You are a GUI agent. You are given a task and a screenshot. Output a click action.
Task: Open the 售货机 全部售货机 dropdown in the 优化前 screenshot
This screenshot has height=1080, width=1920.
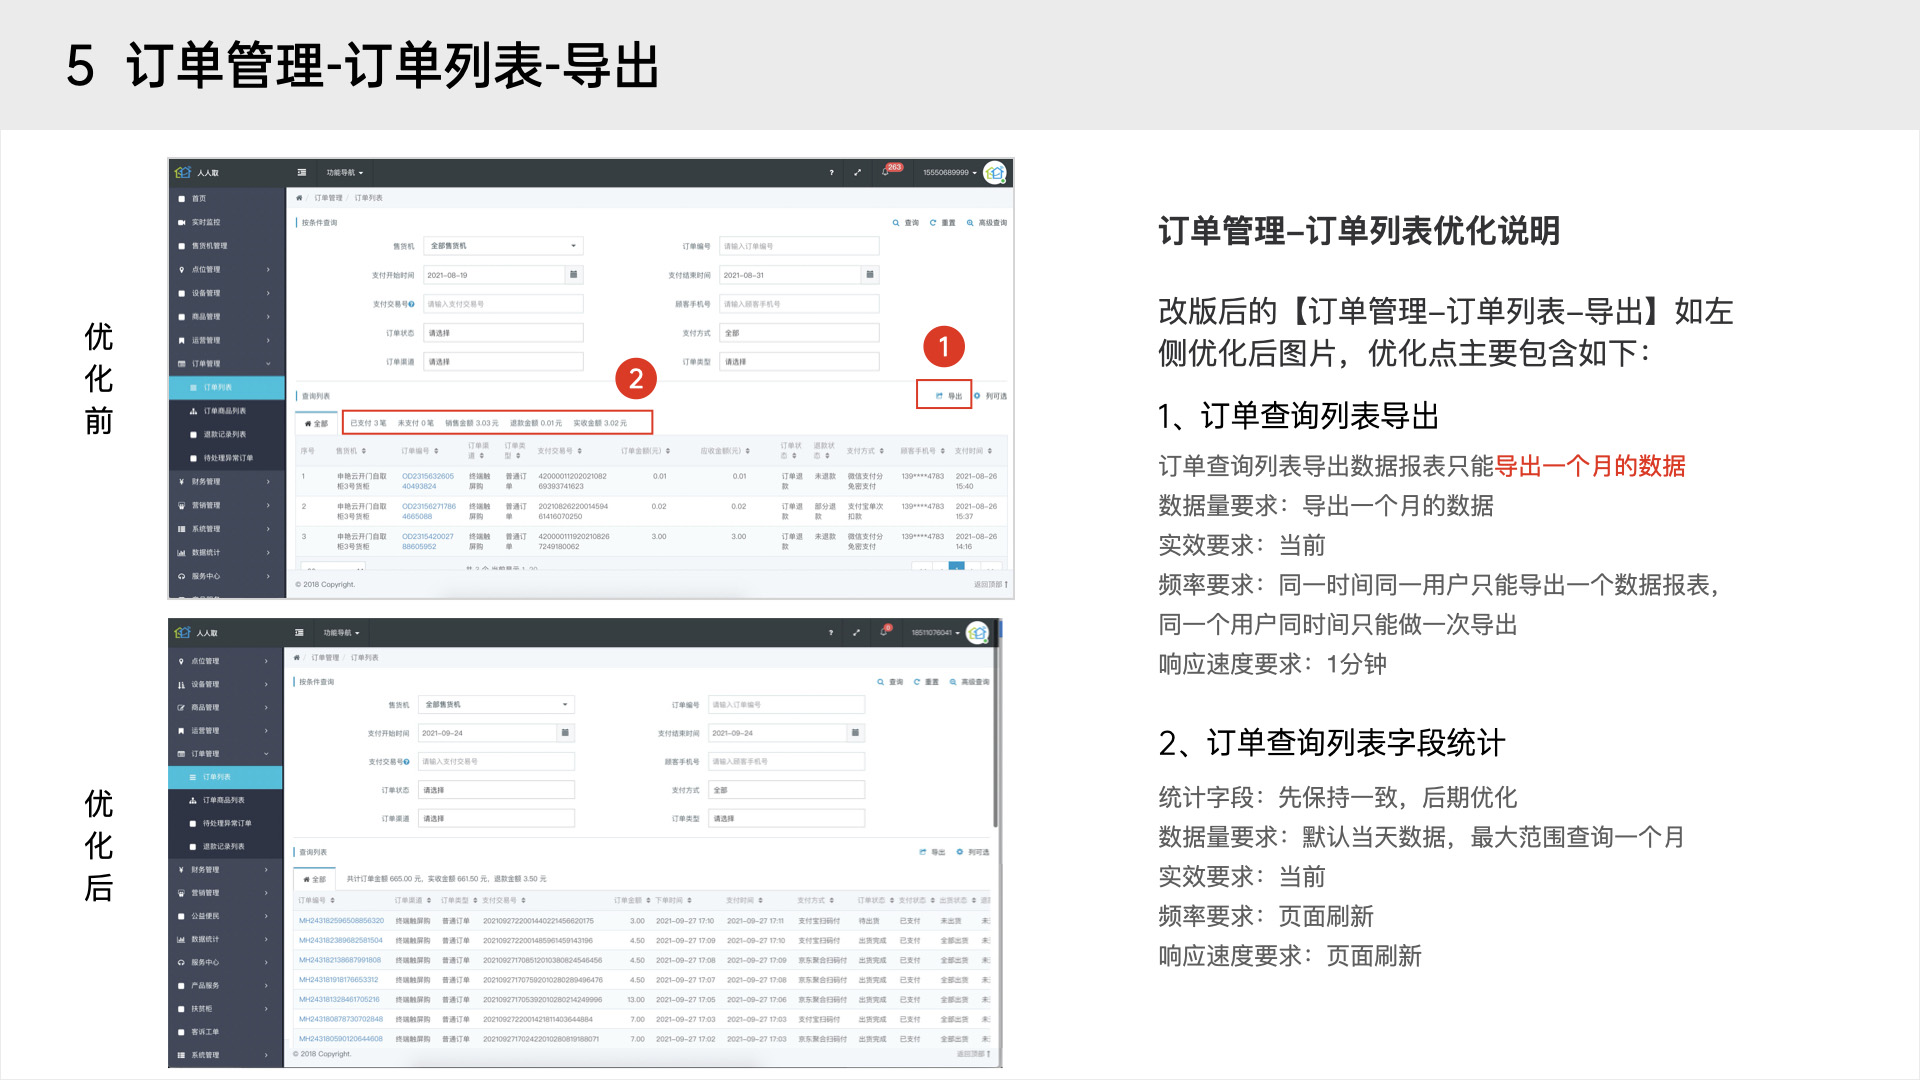(503, 246)
